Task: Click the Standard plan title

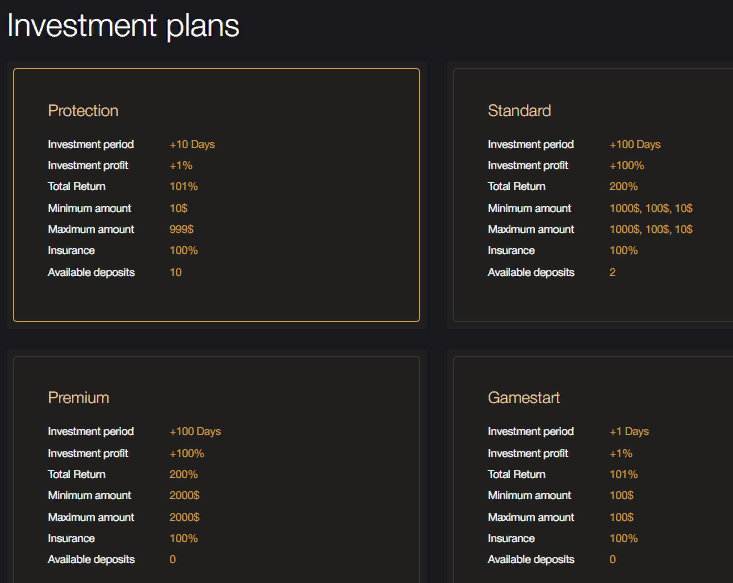Action: [x=519, y=111]
